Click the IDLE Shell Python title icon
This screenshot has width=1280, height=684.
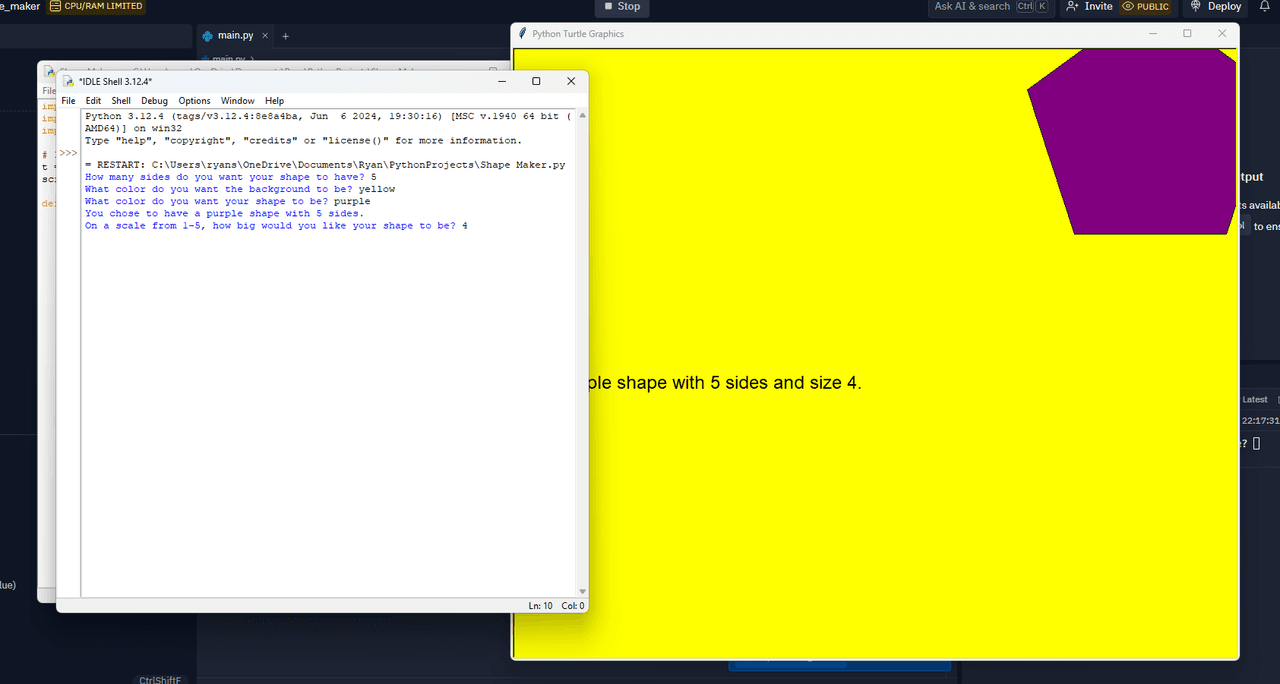tap(68, 81)
